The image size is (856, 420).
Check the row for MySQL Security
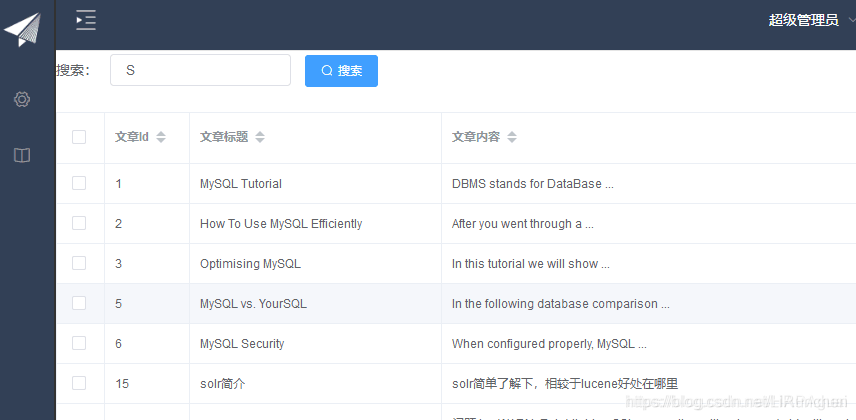point(79,343)
